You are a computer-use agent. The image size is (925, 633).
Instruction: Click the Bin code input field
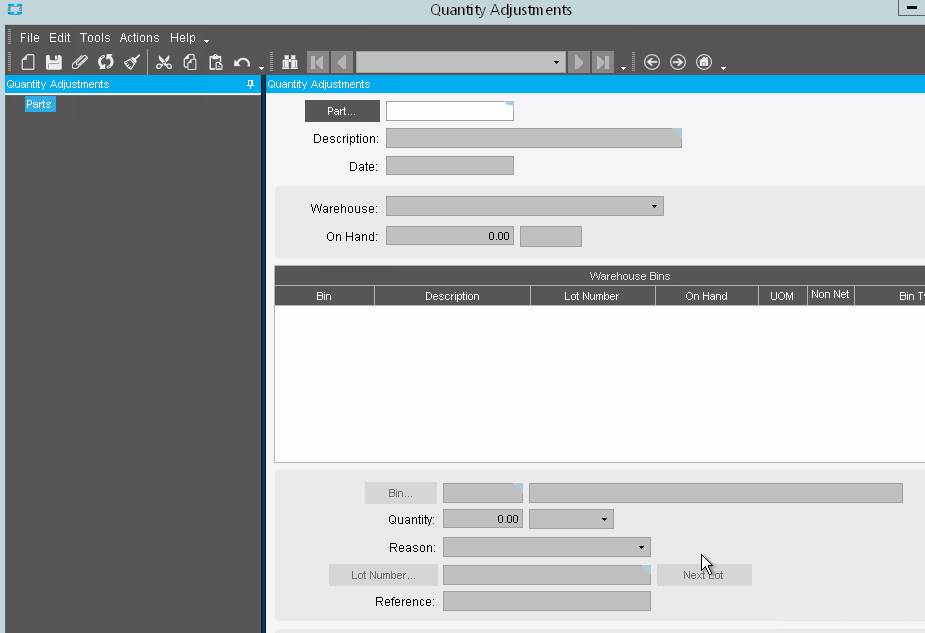coord(483,493)
